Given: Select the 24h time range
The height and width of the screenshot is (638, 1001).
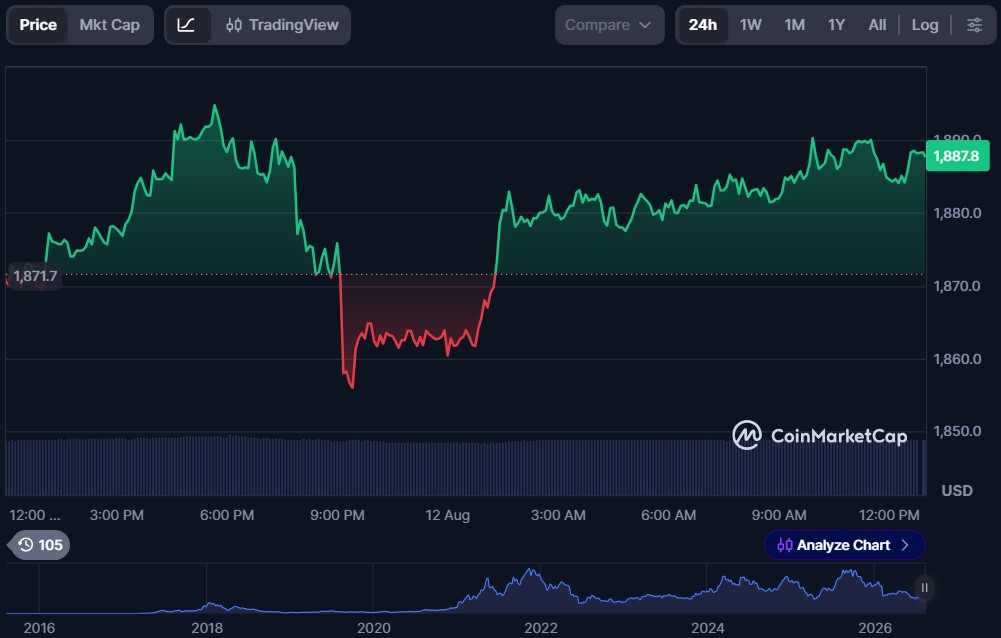Looking at the screenshot, I should click(x=702, y=25).
